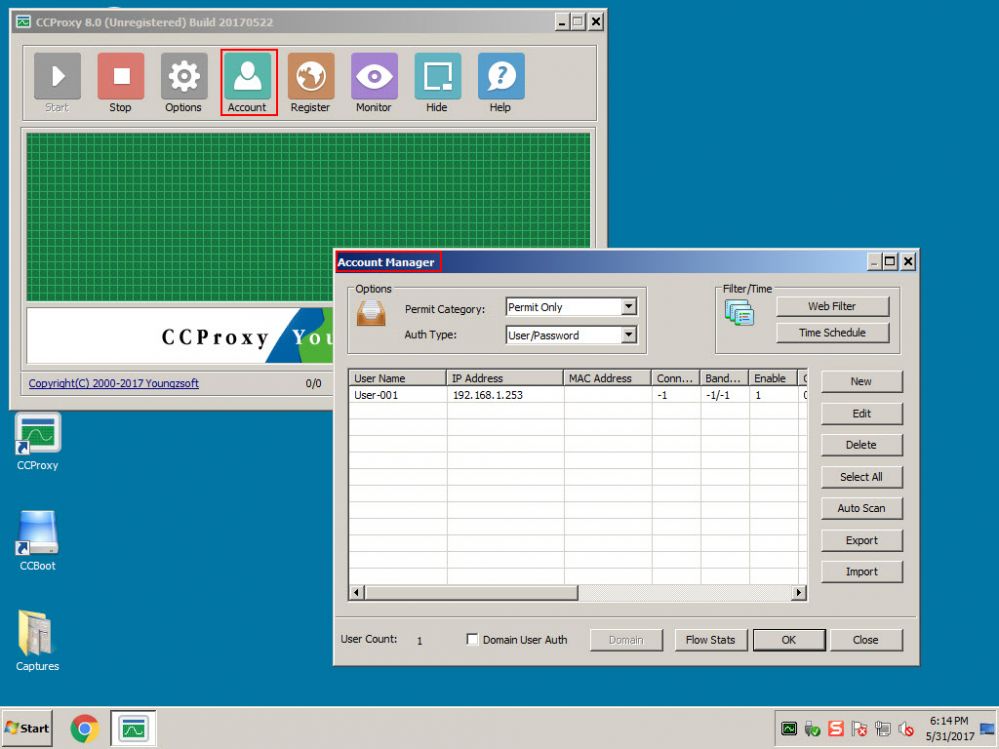The image size is (999, 749).
Task: Click the taskbar clock showing 6:14 PM
Action: [949, 729]
